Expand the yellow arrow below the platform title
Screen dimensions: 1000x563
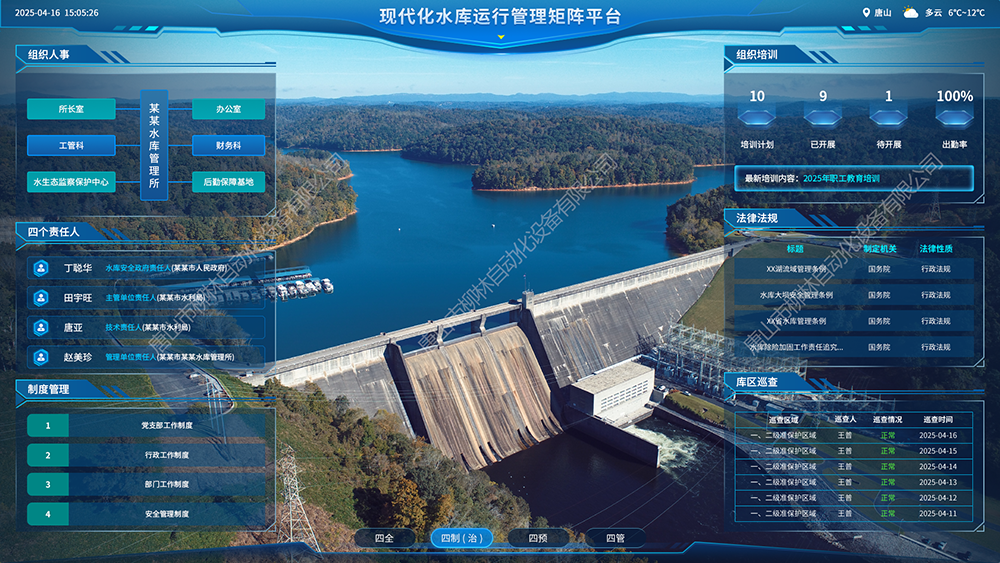click(501, 38)
